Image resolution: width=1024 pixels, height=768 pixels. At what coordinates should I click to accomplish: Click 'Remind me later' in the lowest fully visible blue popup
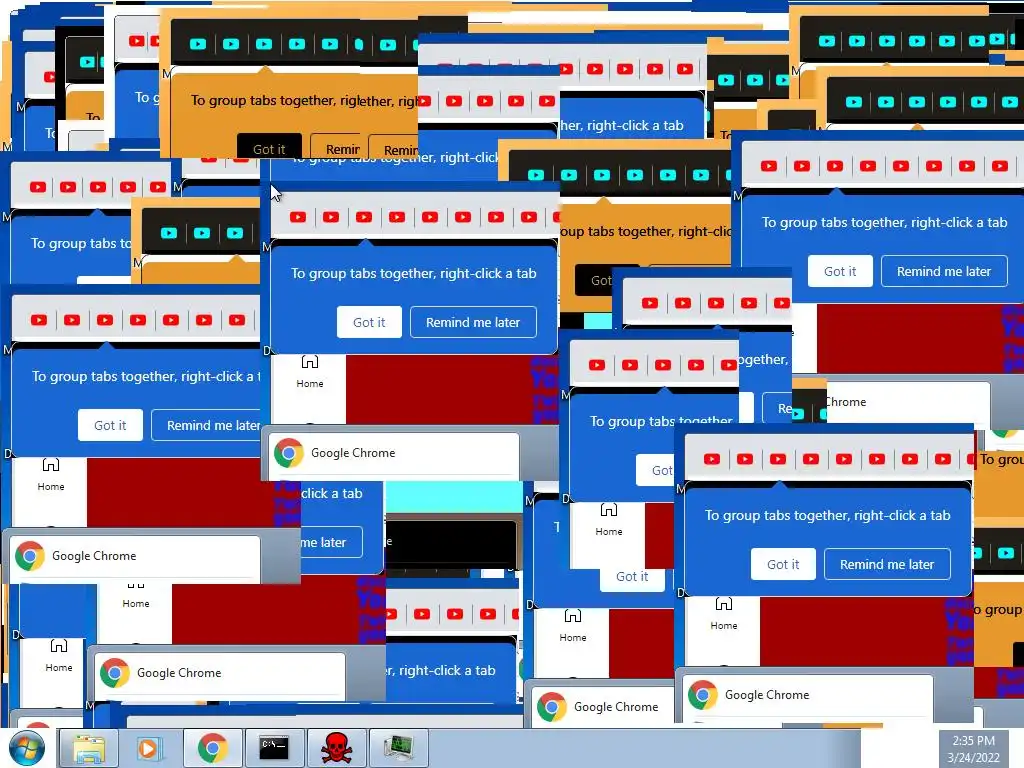[887, 564]
